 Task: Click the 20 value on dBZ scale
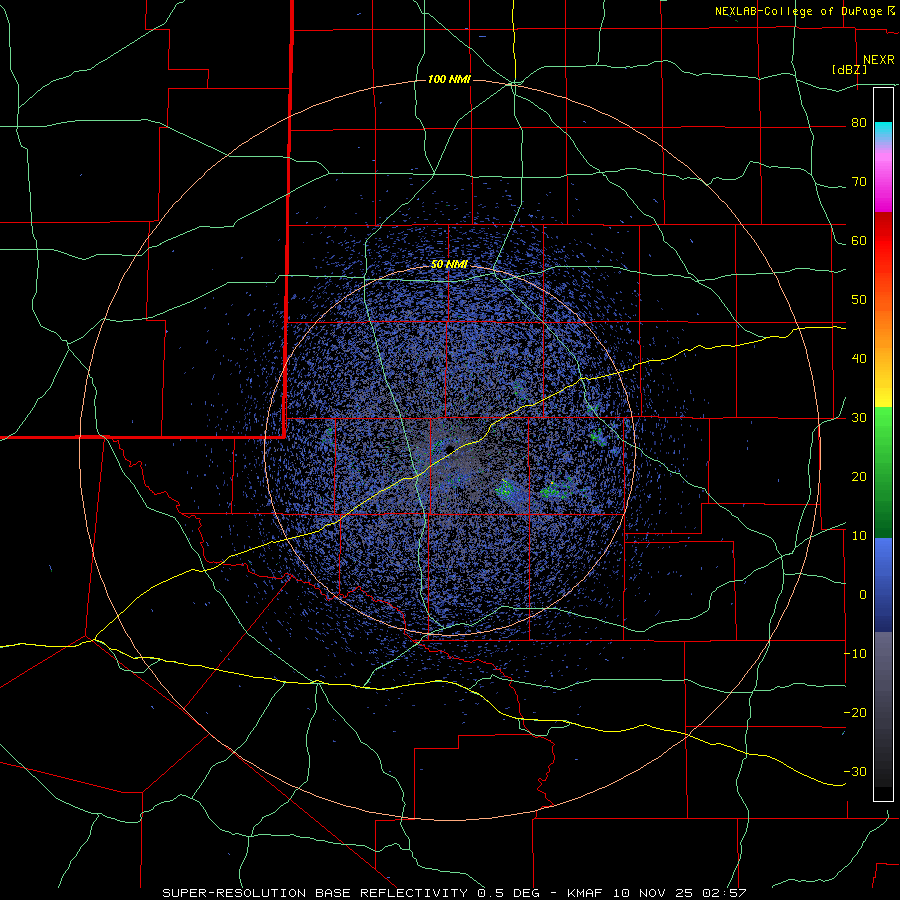coord(859,476)
